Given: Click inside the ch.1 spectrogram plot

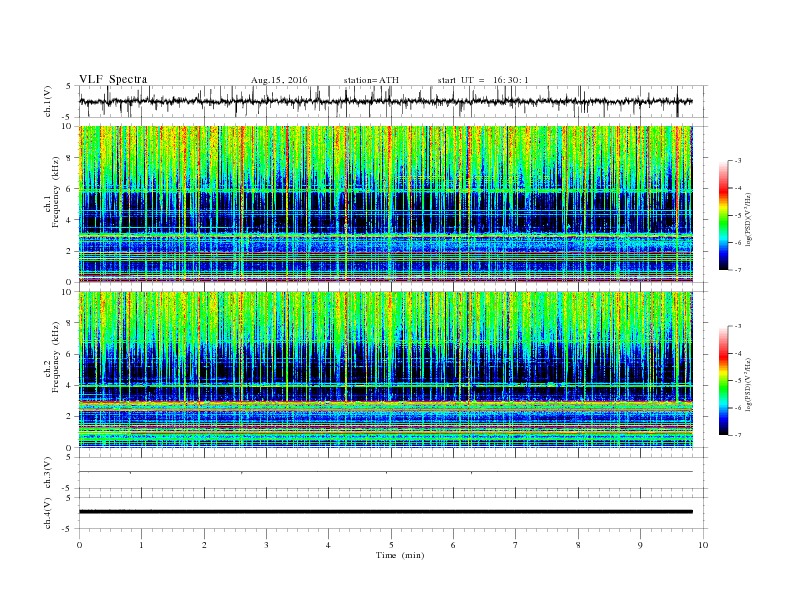Looking at the screenshot, I should (x=386, y=204).
